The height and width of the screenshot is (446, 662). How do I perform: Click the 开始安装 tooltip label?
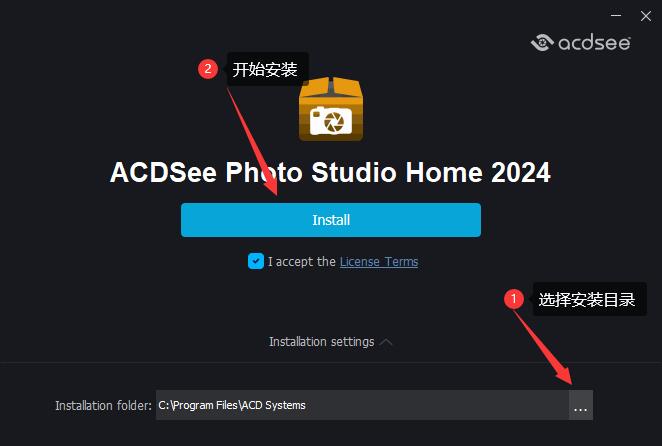[265, 69]
